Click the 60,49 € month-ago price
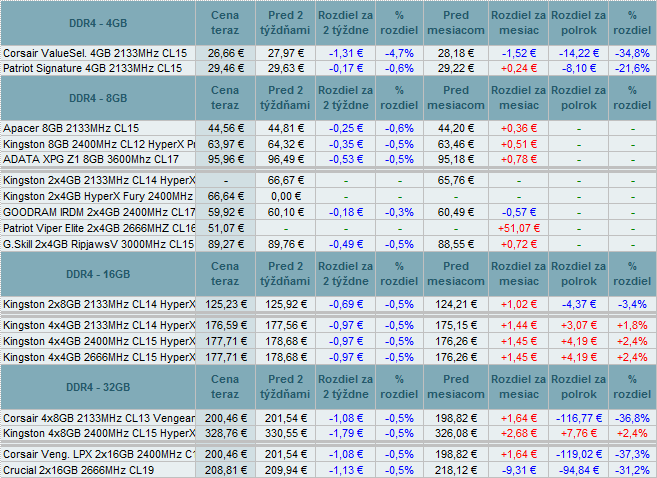The image size is (657, 478). (x=456, y=212)
